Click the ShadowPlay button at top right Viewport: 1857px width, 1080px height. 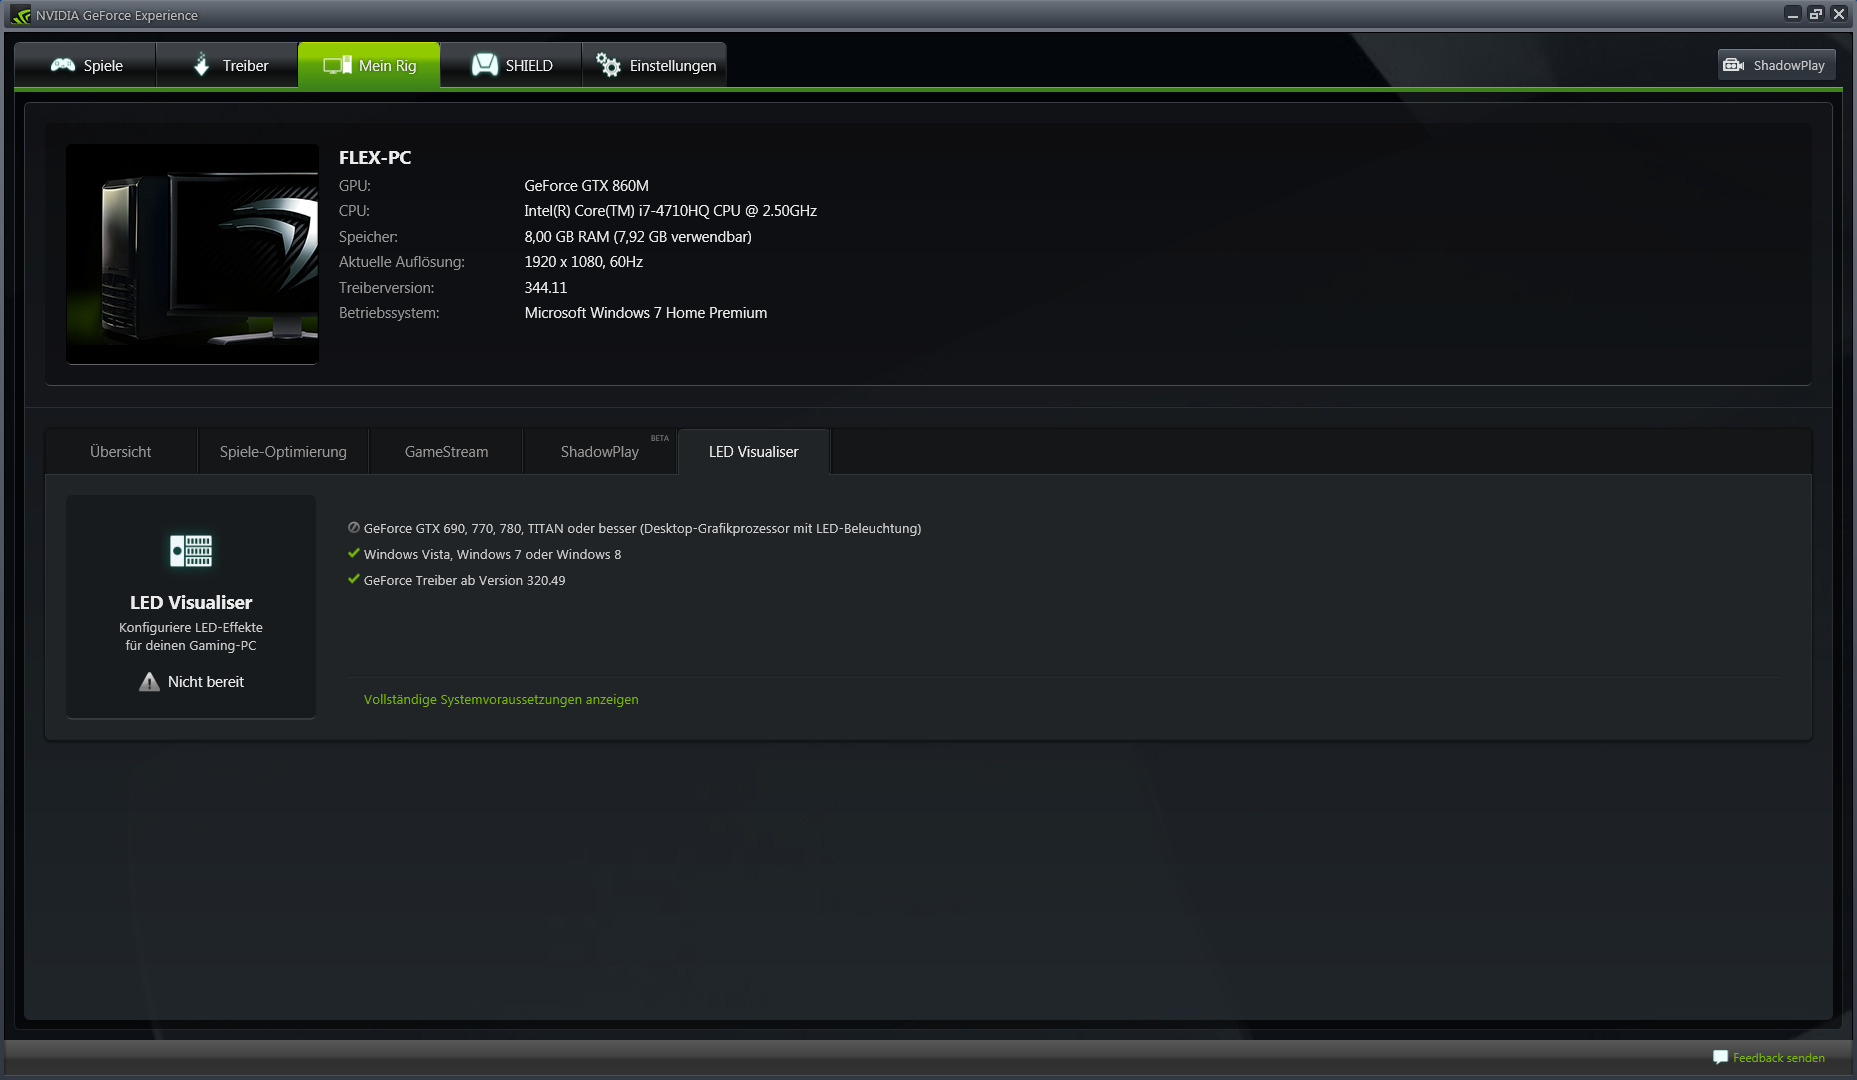tap(1776, 65)
